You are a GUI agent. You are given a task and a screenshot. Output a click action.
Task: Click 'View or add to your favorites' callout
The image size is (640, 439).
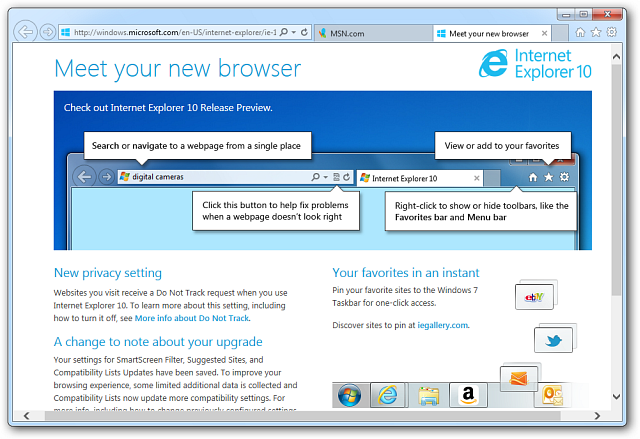click(x=502, y=146)
